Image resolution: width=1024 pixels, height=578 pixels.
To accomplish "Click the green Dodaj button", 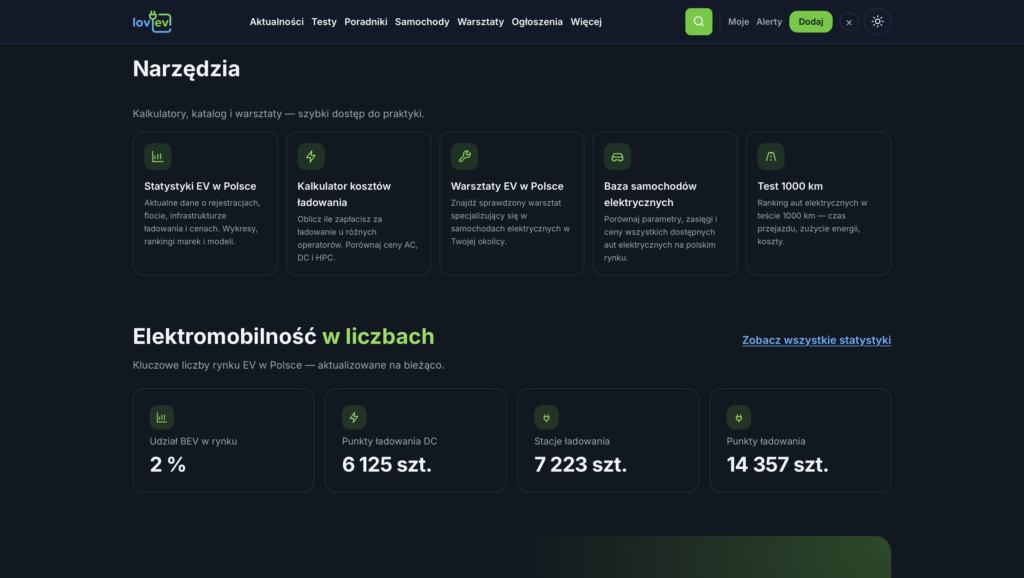I will click(810, 22).
